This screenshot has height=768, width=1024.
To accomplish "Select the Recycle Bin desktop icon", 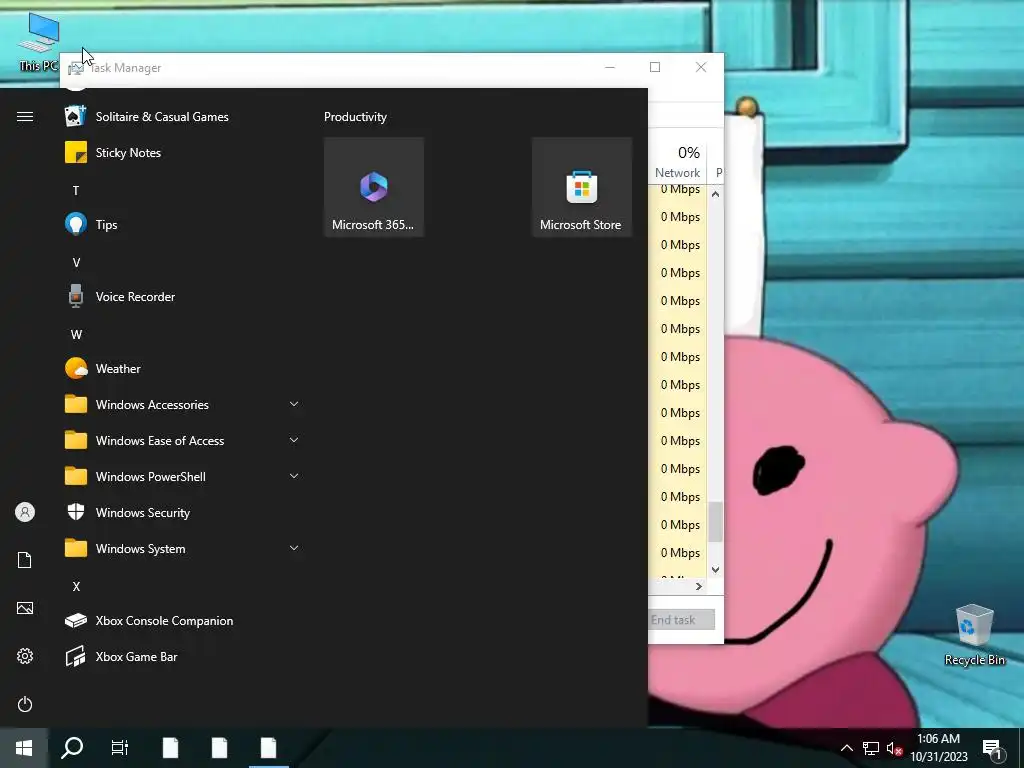I will [974, 635].
